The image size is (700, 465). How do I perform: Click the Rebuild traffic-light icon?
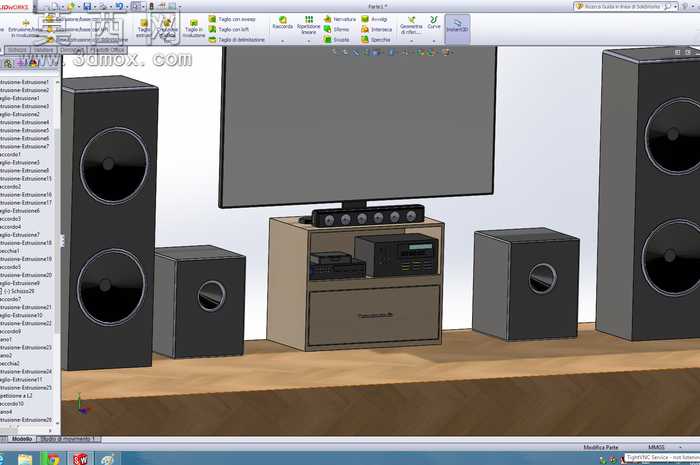pos(151,6)
